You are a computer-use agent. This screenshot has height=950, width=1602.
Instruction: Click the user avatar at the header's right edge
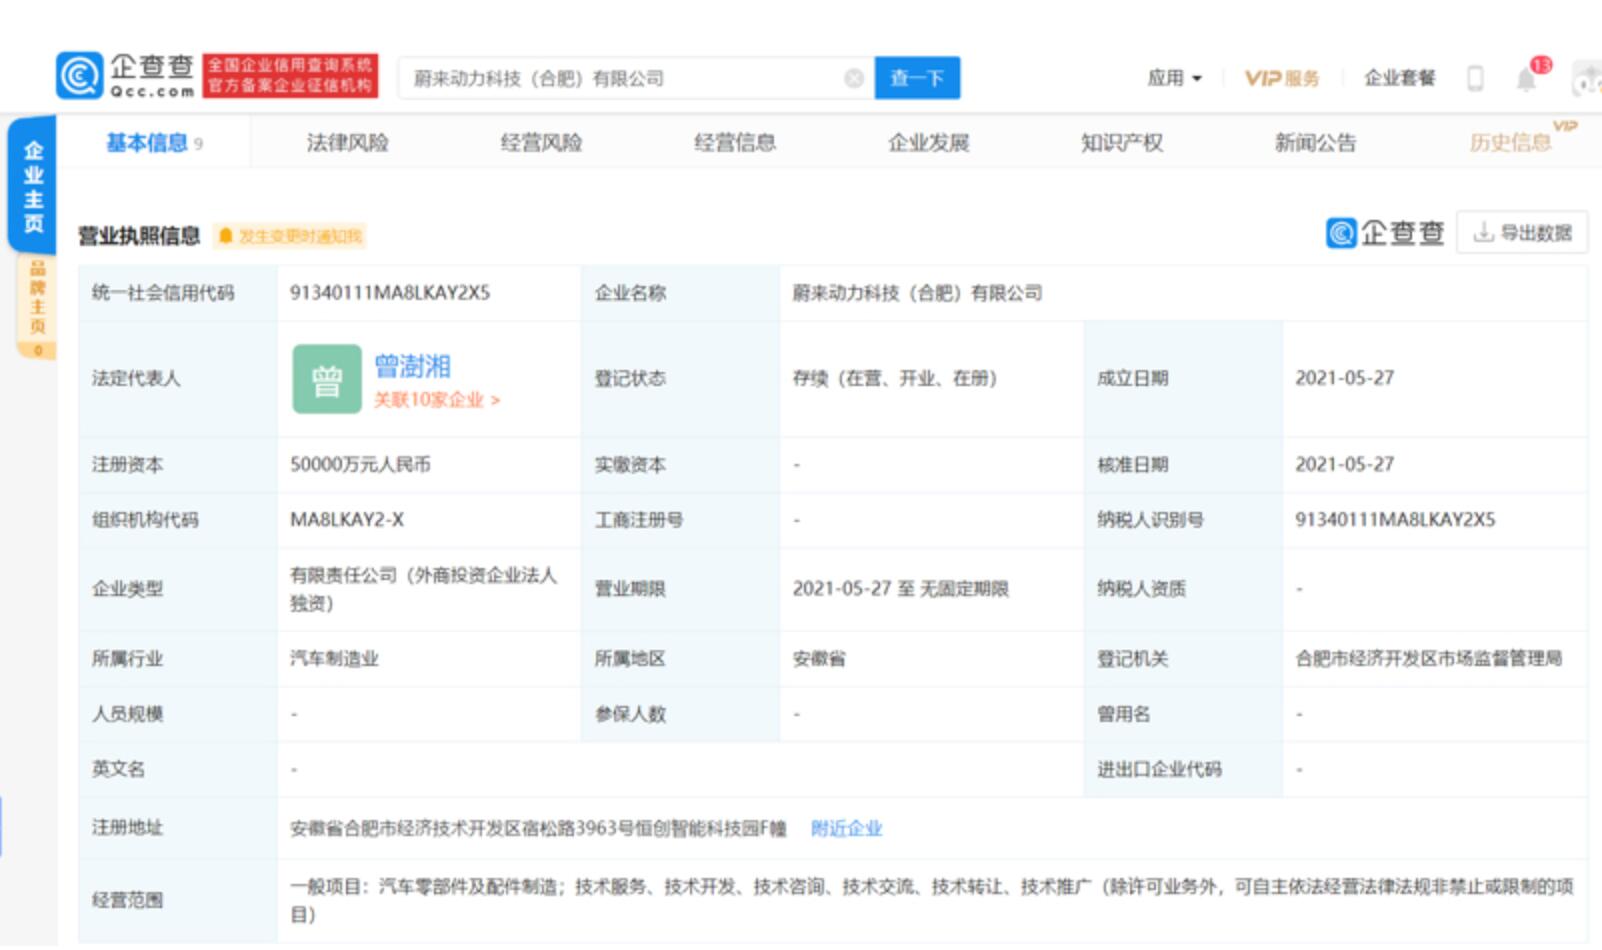click(1588, 78)
